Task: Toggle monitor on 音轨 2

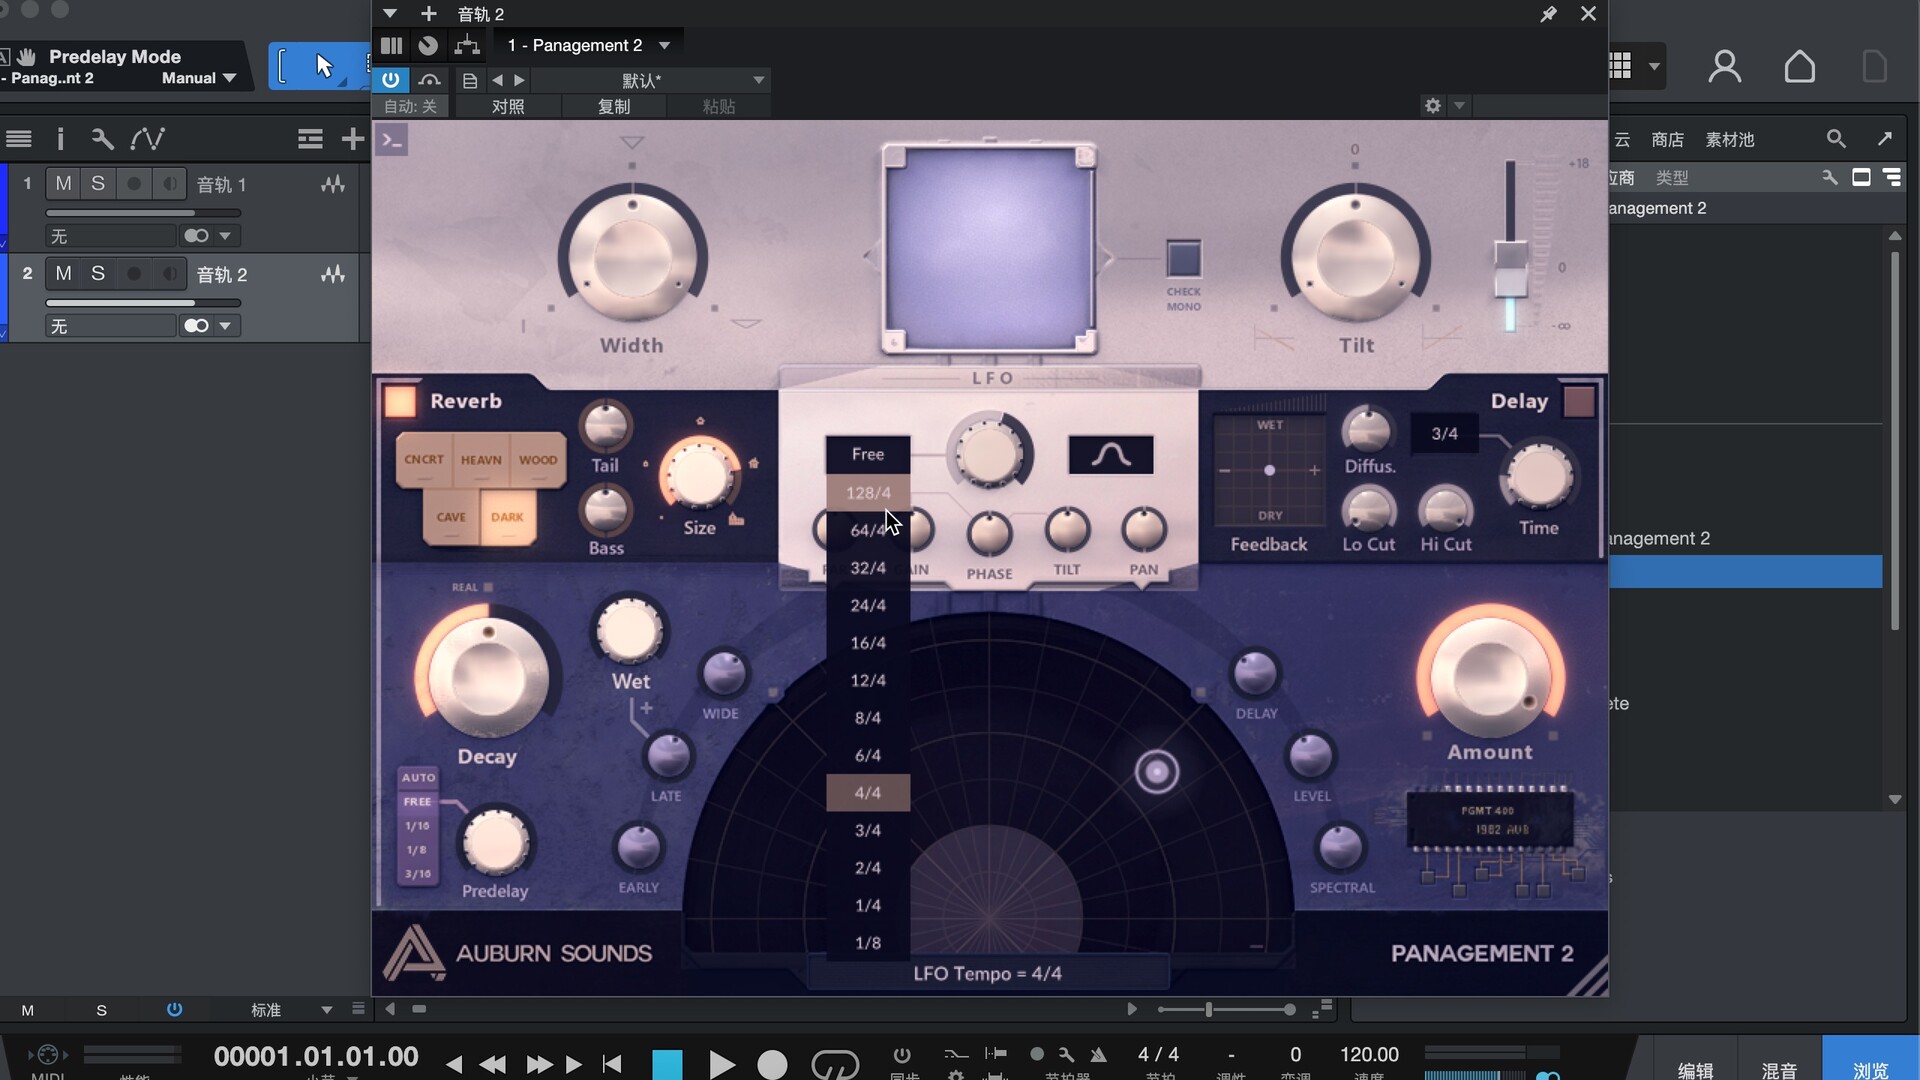Action: pos(170,274)
